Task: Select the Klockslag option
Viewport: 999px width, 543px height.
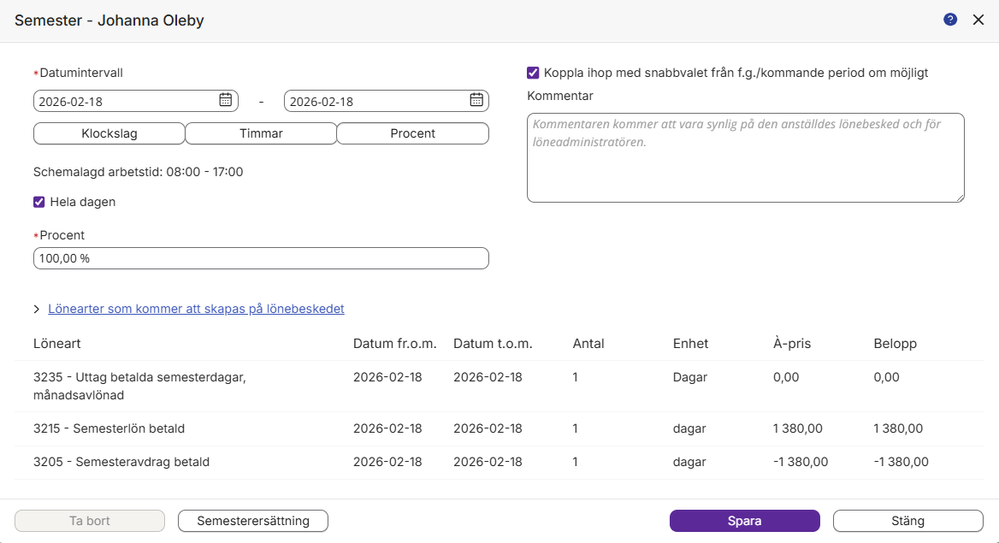Action: [x=109, y=133]
